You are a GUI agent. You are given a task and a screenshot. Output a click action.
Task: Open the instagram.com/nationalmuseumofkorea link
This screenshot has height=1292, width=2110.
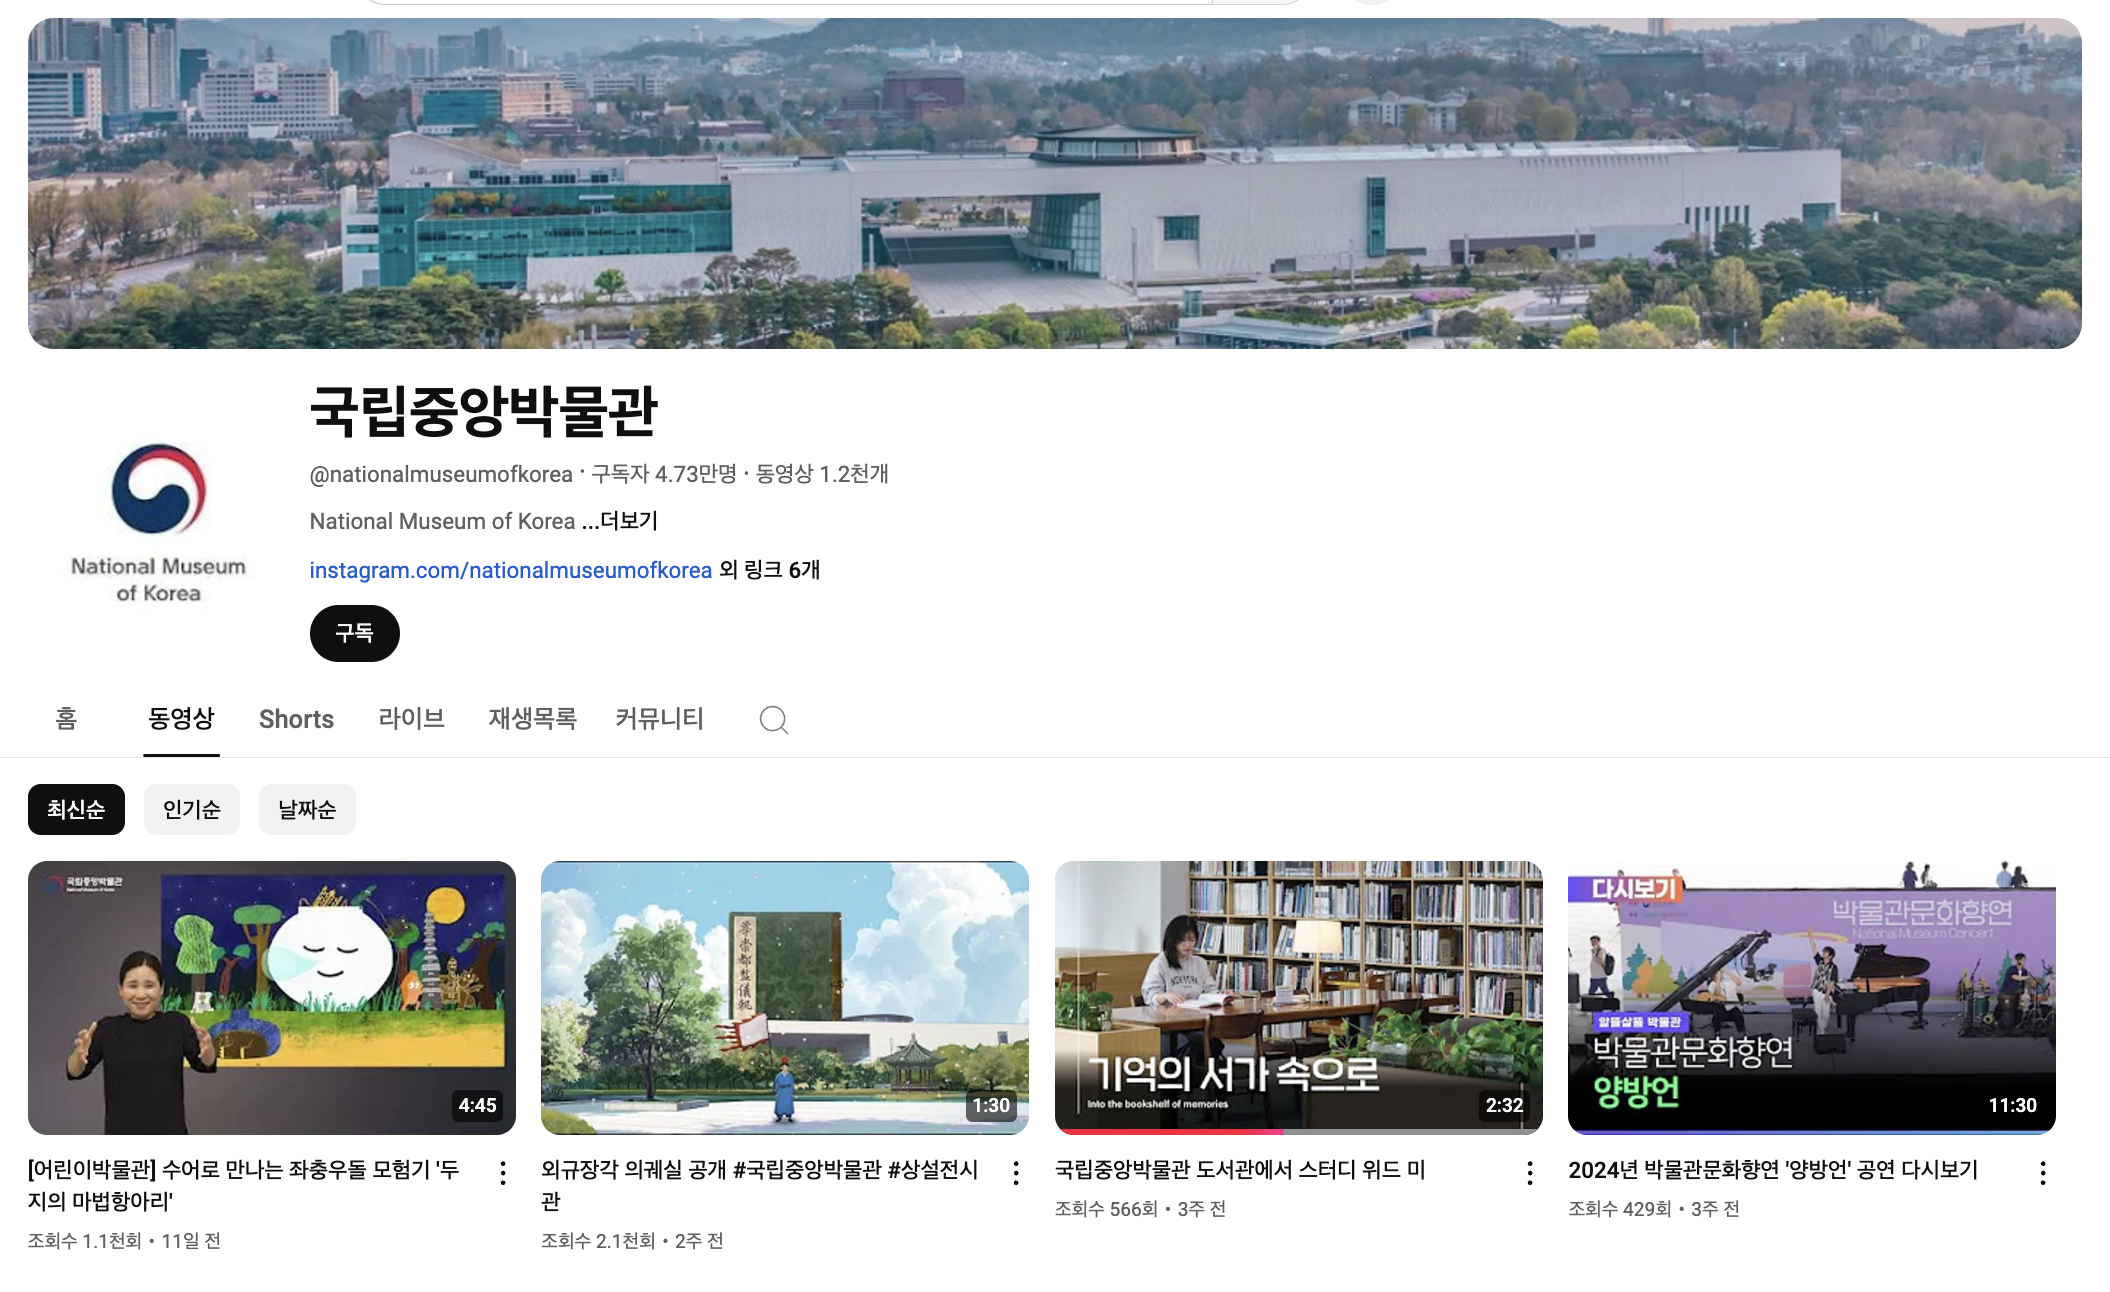coord(511,570)
